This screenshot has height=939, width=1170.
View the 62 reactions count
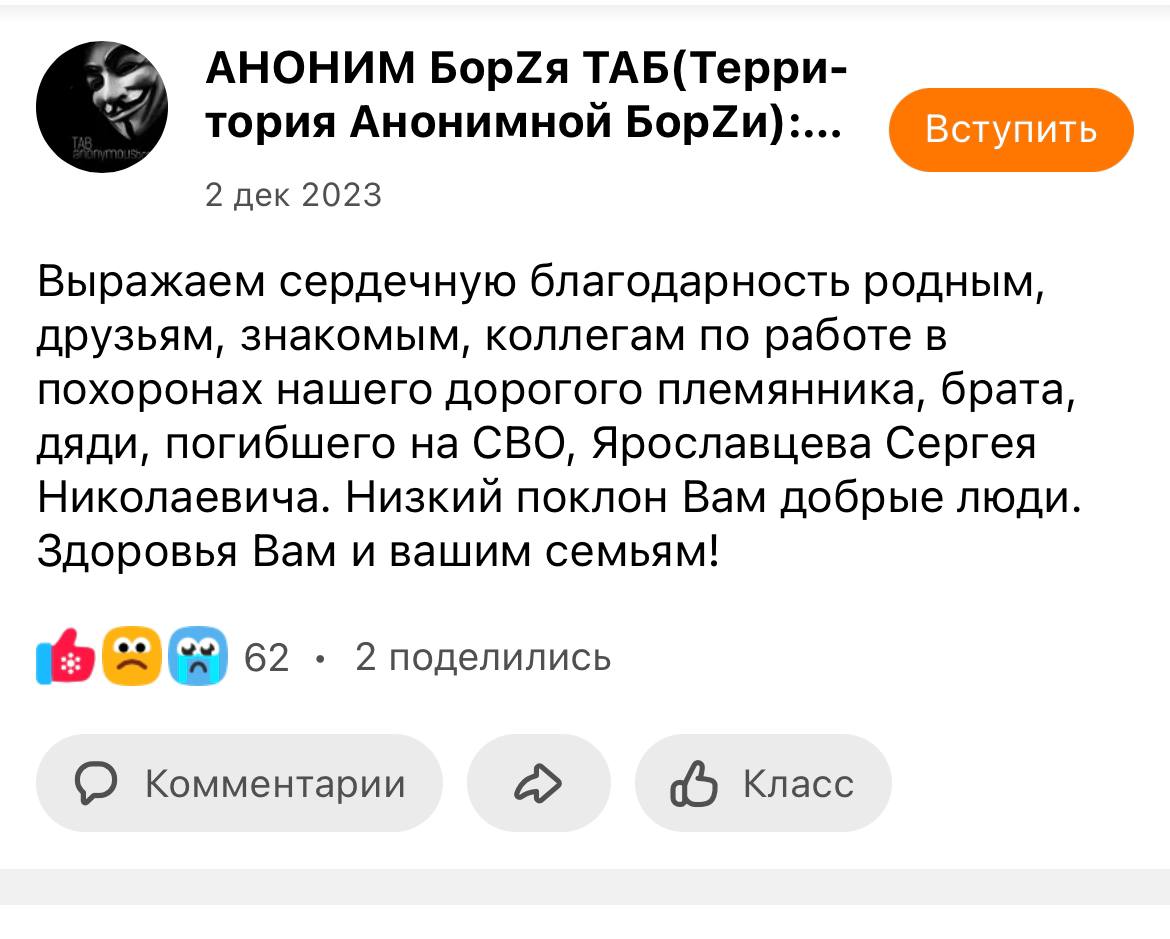267,658
